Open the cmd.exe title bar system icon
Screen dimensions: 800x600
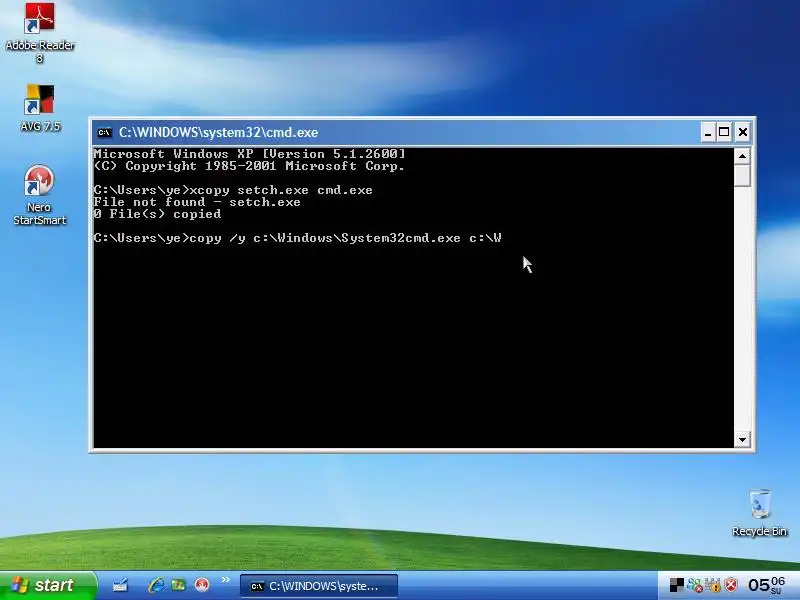coord(105,133)
